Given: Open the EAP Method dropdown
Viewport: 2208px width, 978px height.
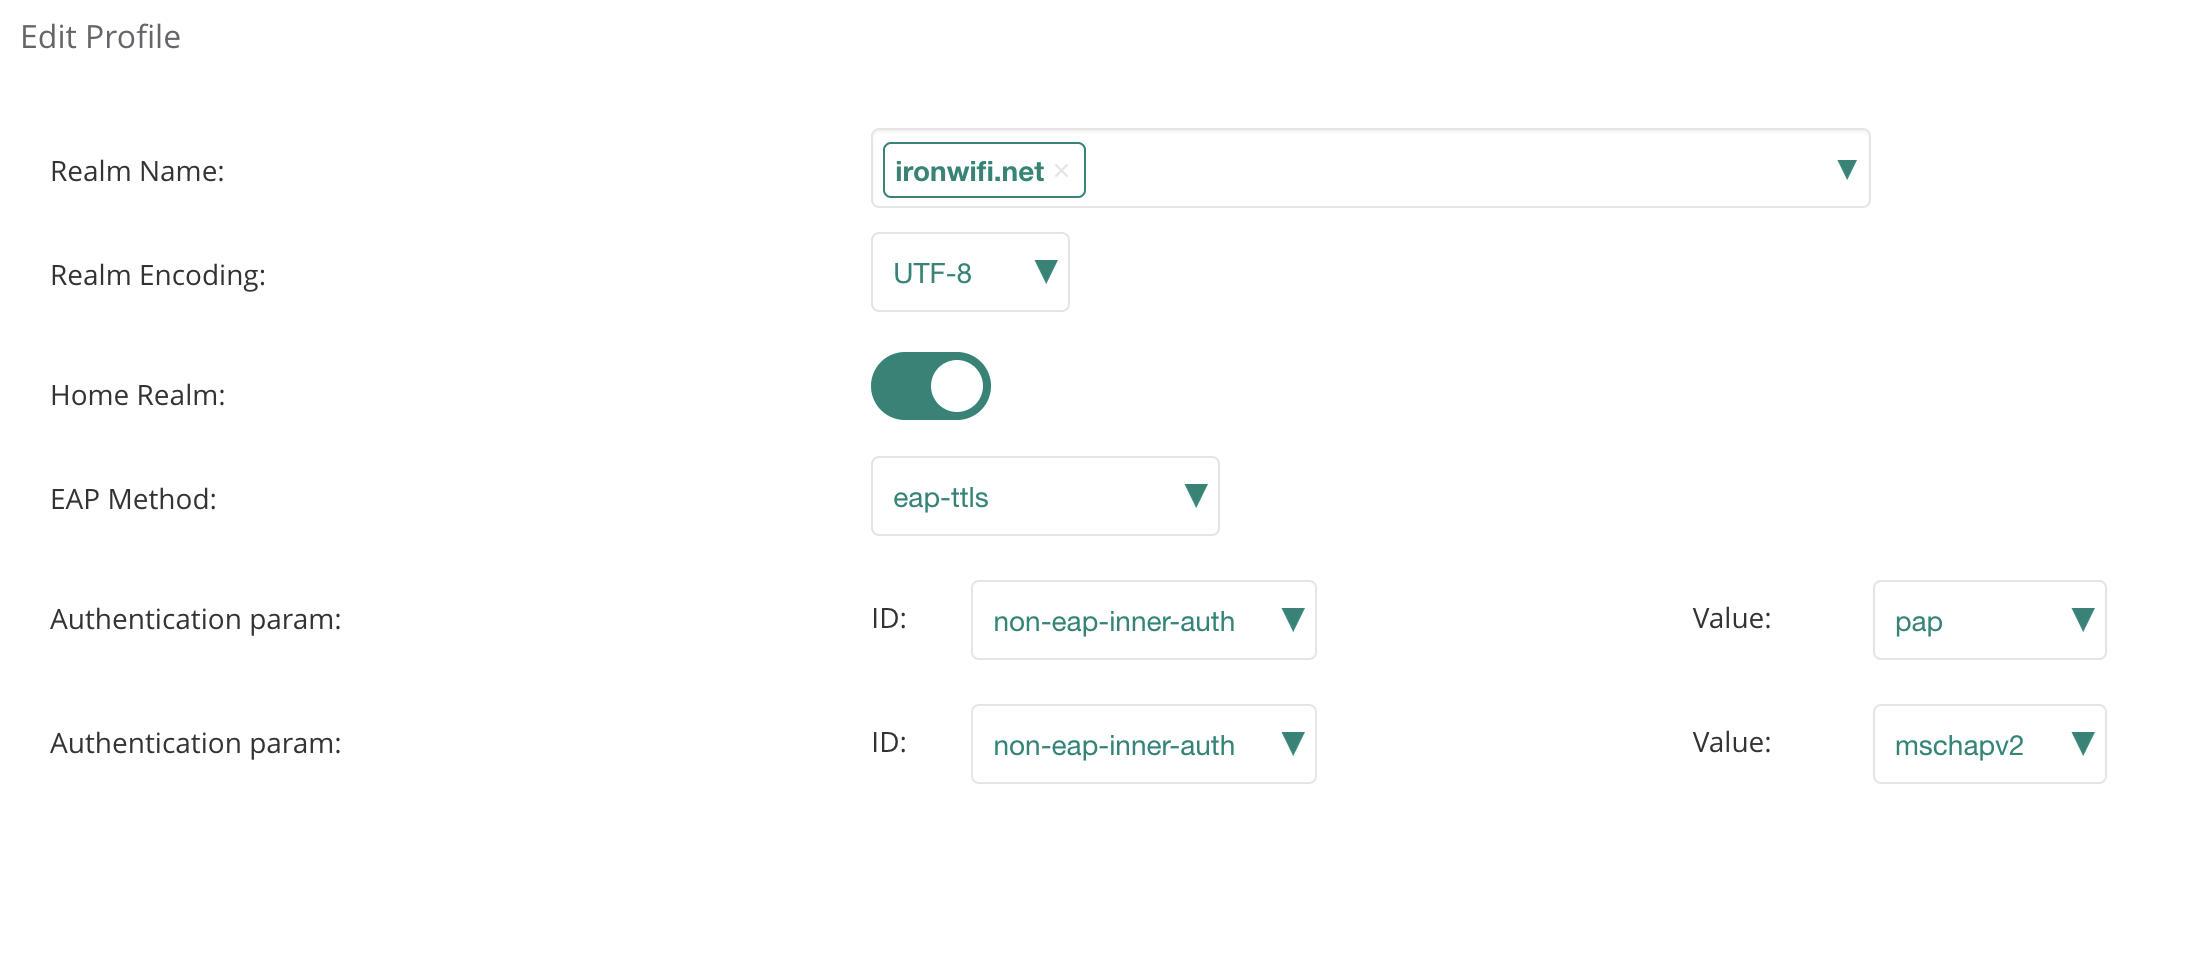Looking at the screenshot, I should tap(1196, 495).
